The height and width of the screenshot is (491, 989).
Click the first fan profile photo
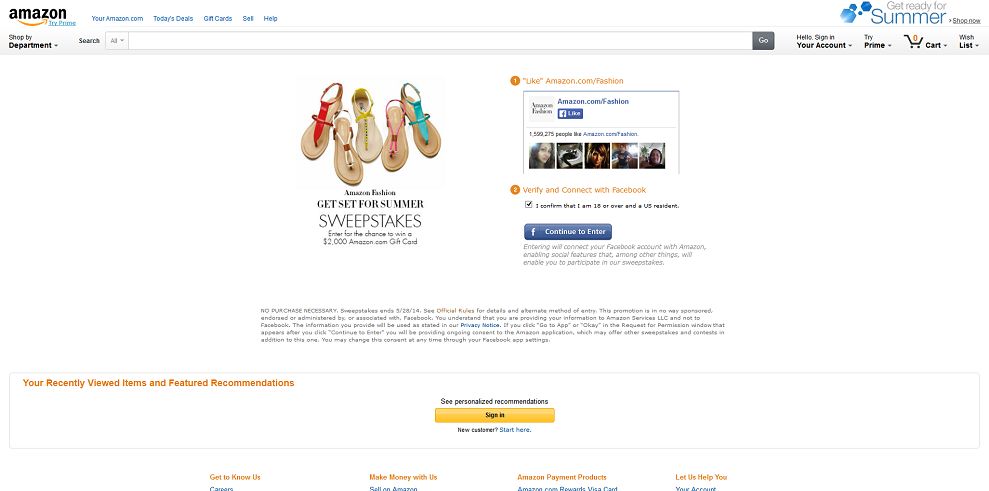[542, 156]
